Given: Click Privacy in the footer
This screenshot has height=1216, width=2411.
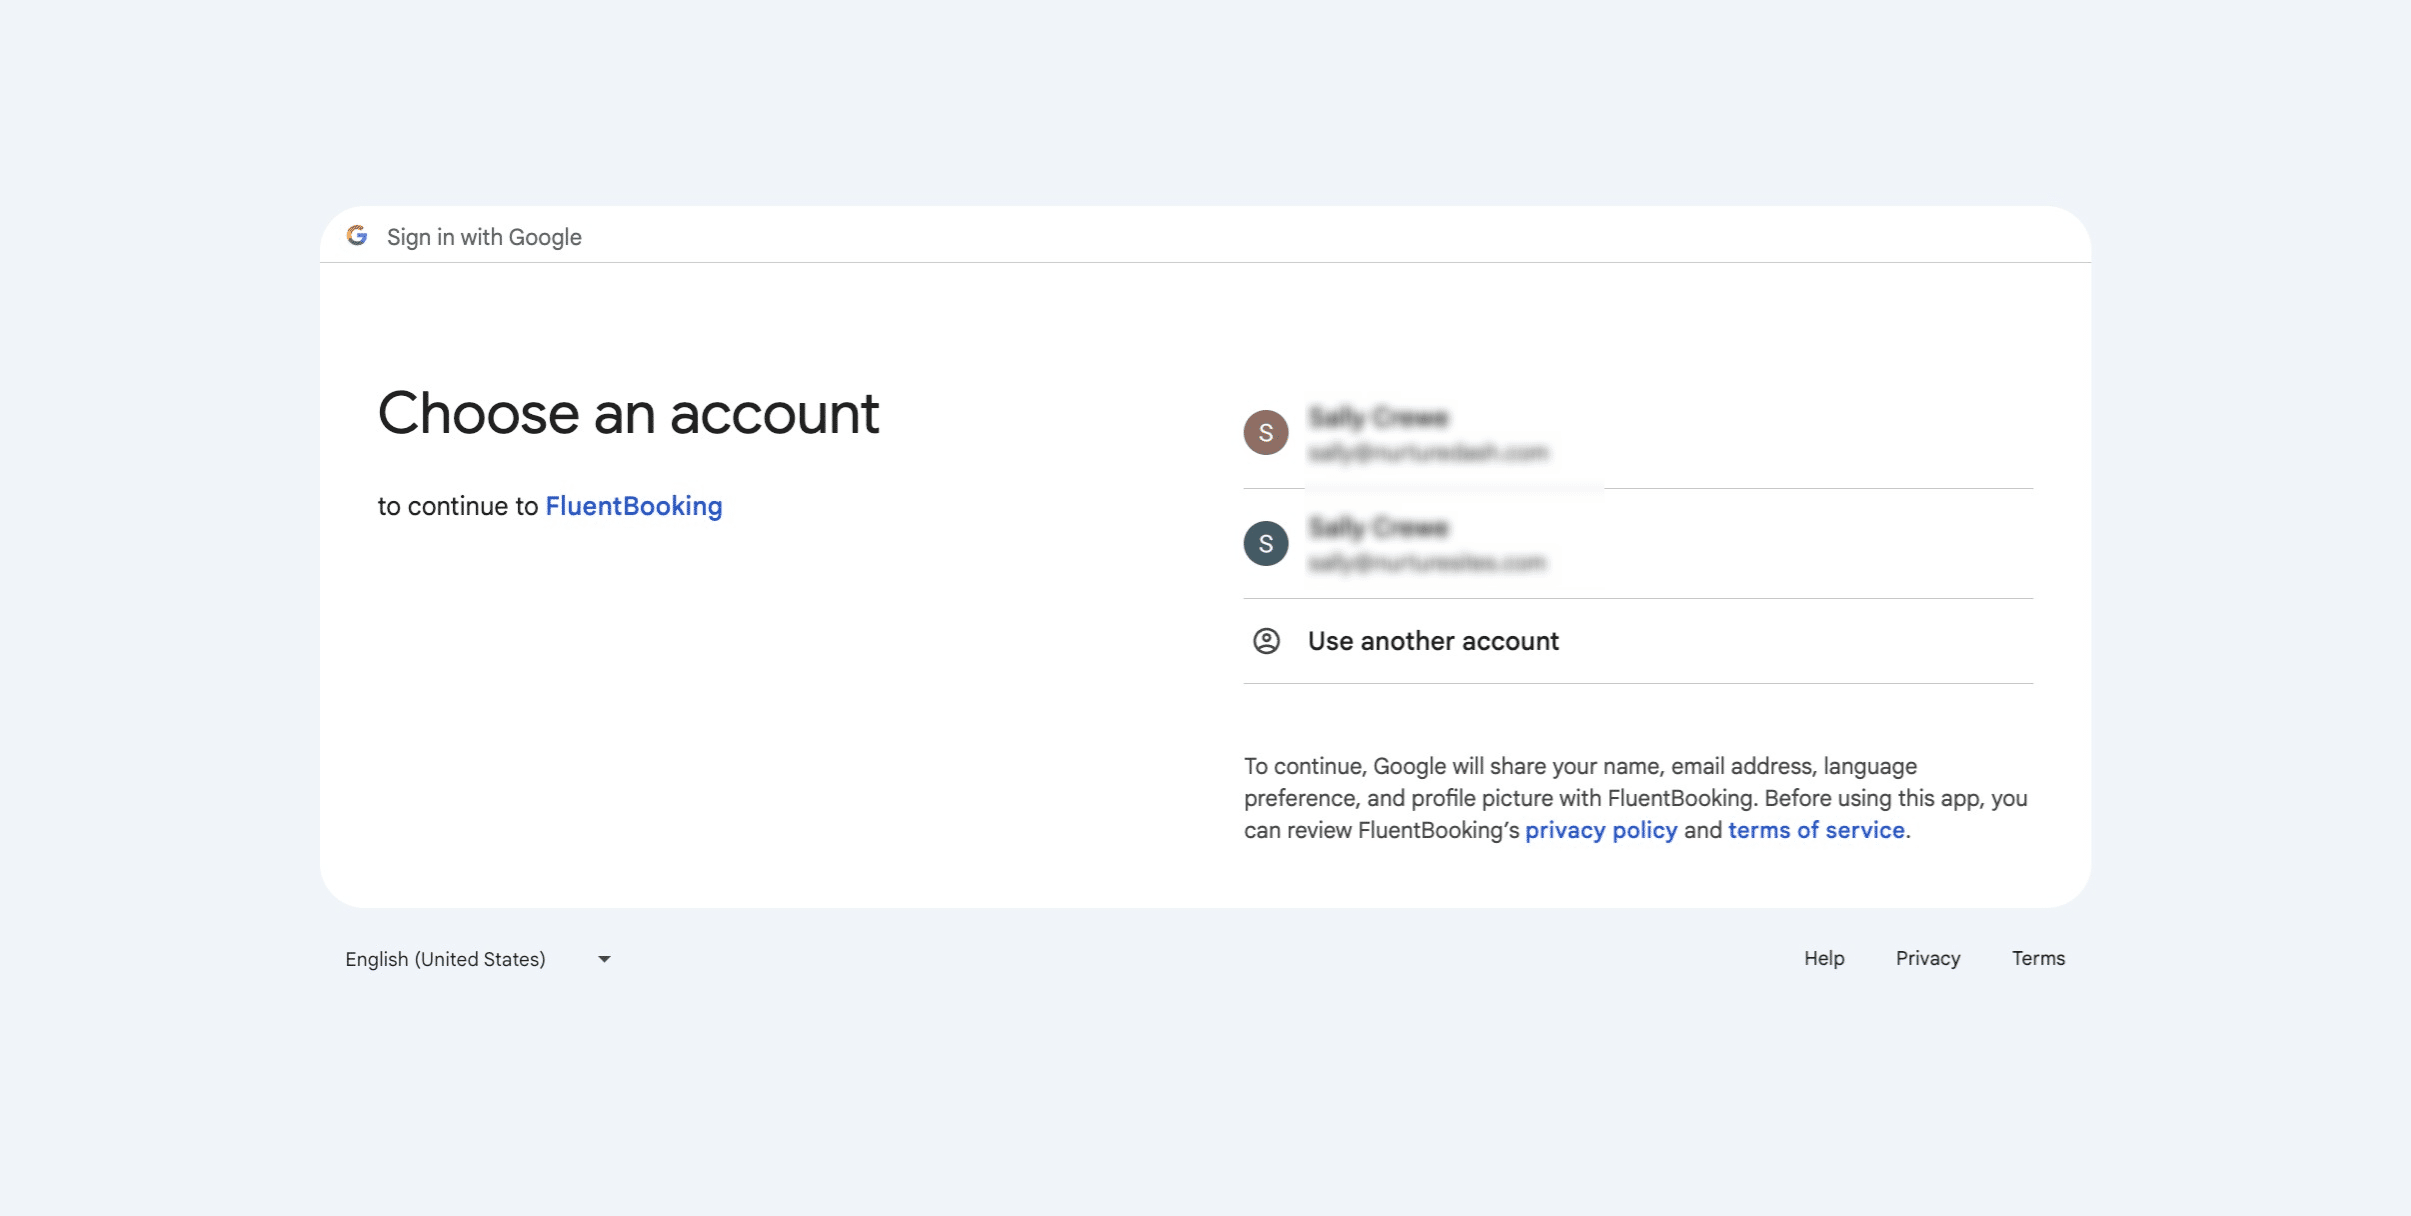Looking at the screenshot, I should click(1927, 958).
